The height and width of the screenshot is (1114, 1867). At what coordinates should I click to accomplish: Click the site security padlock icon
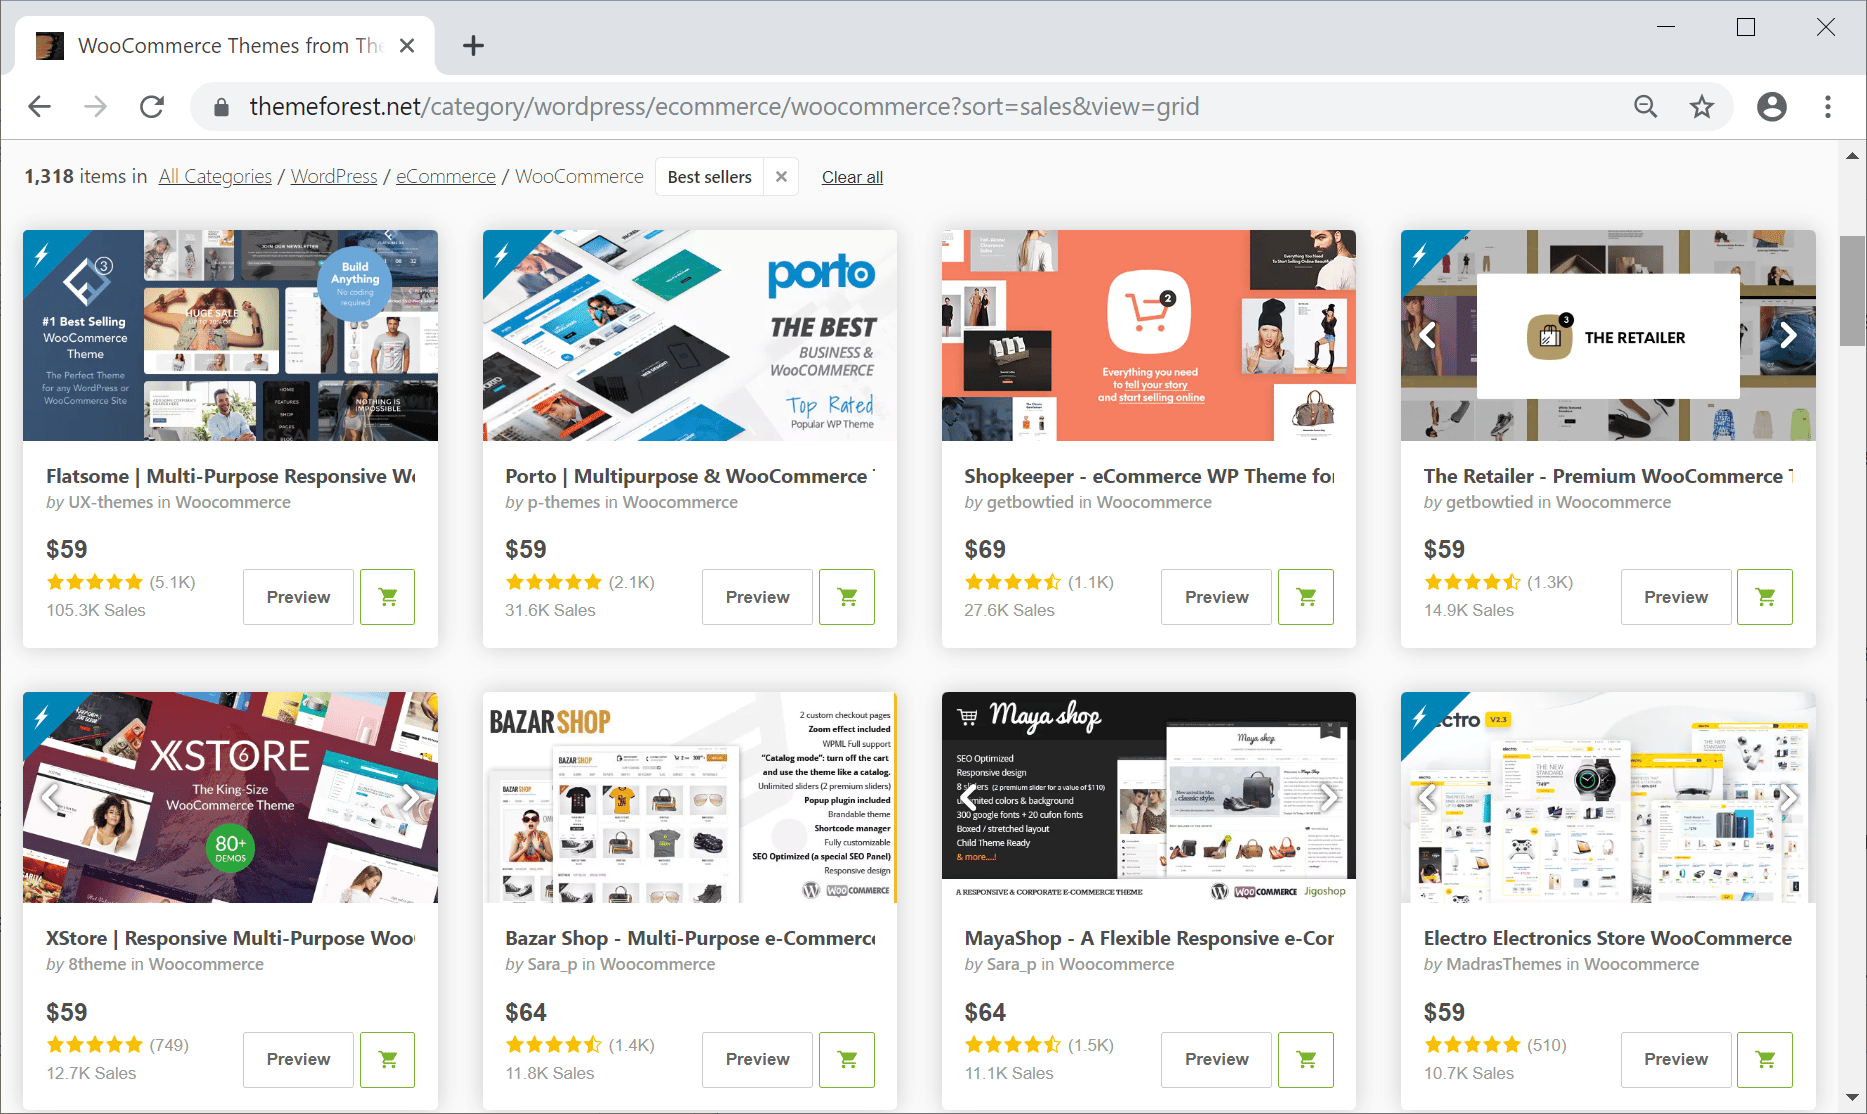(219, 106)
